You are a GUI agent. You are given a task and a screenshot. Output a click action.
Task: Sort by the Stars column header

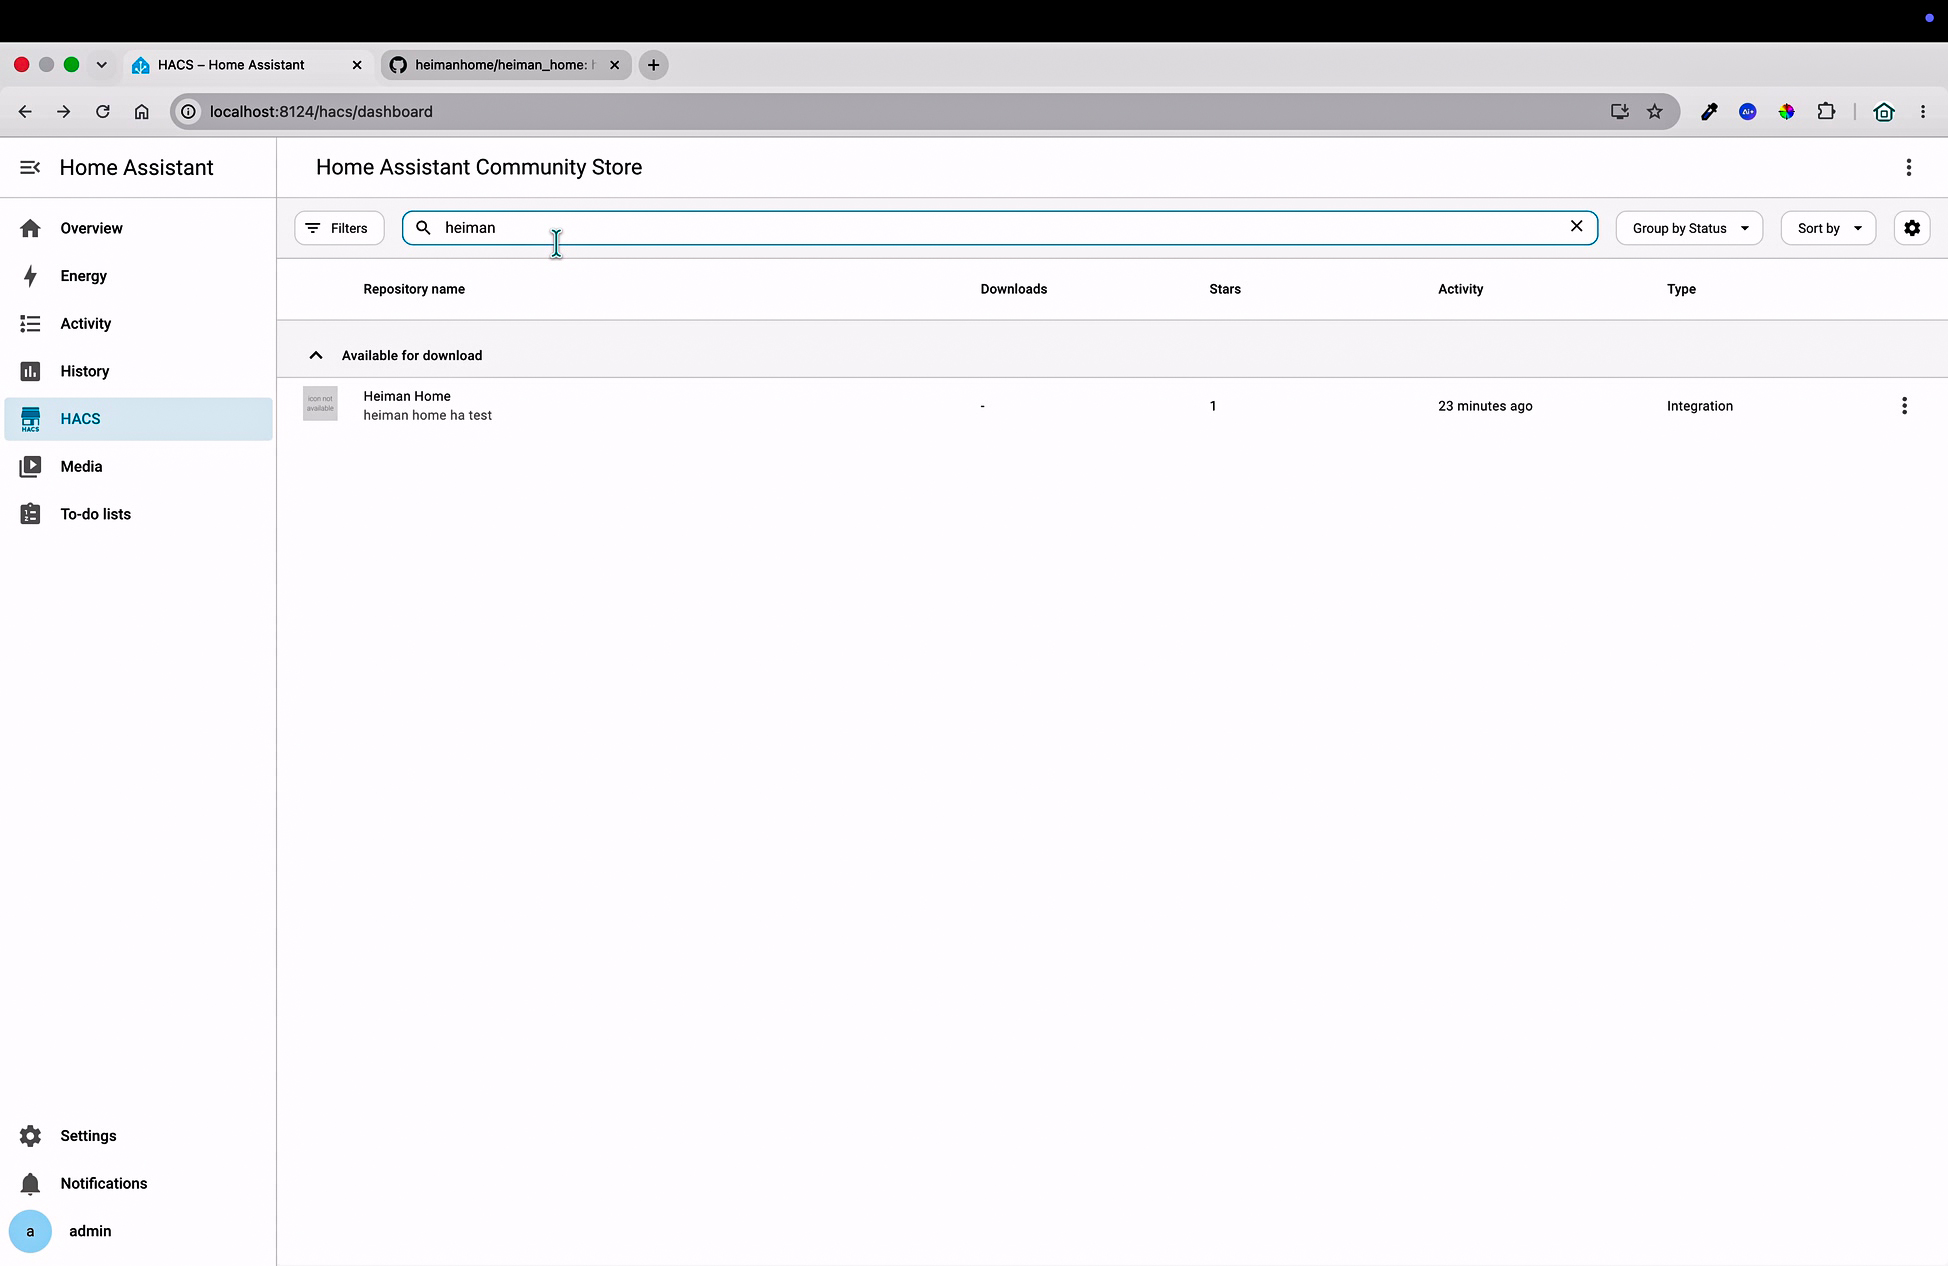(1224, 289)
